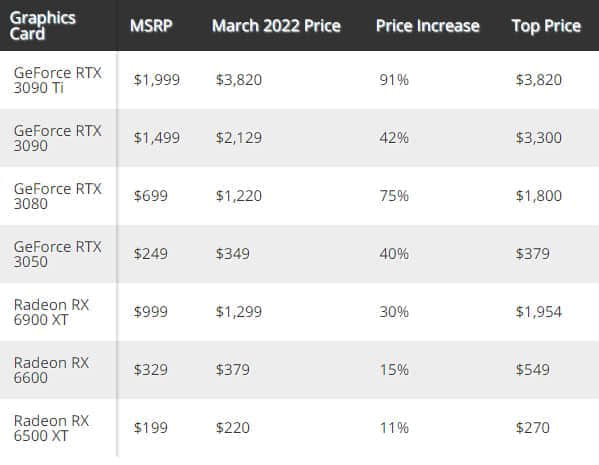Click the Radeon RX 6600 row label

click(51, 370)
